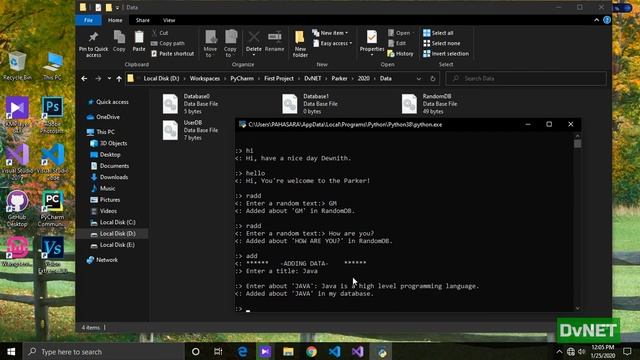The height and width of the screenshot is (360, 640).
Task: Select the RandomDB file
Action: click(x=430, y=104)
